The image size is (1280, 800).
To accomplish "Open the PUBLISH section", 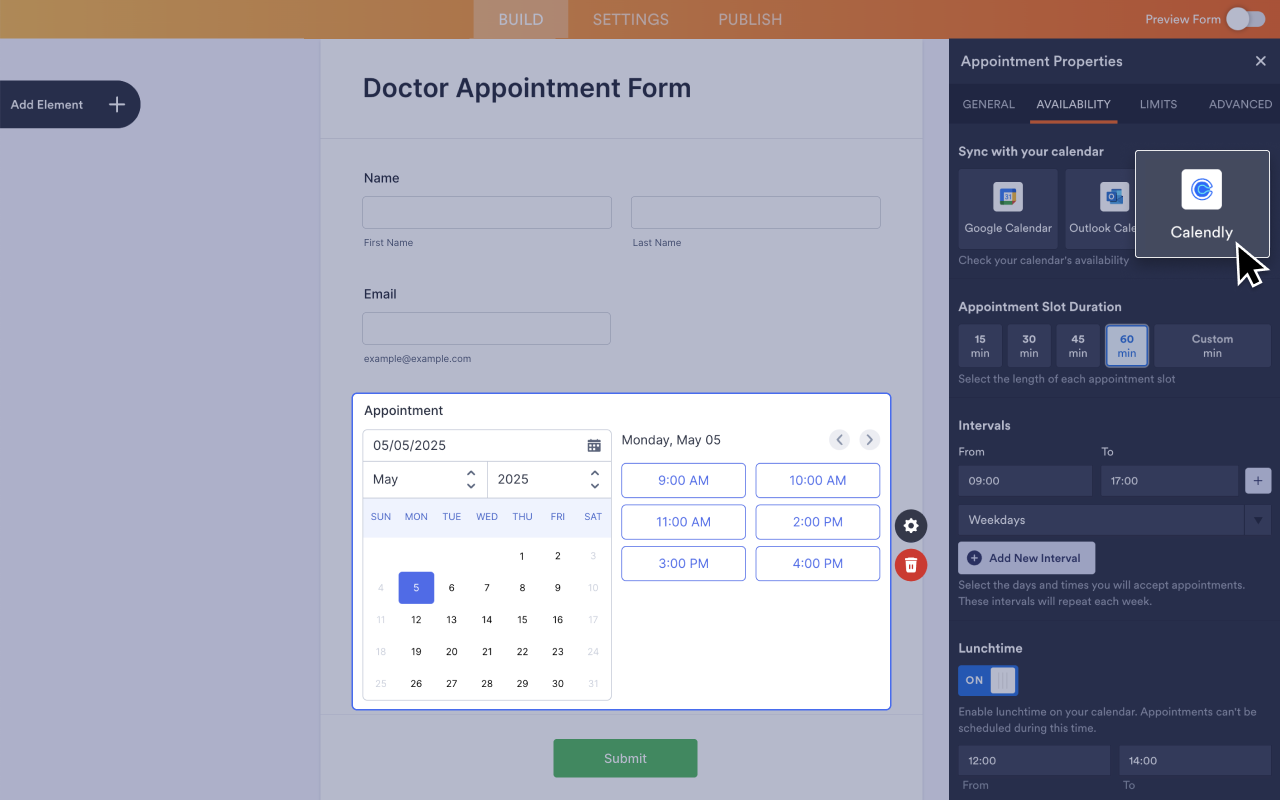I will click(750, 19).
